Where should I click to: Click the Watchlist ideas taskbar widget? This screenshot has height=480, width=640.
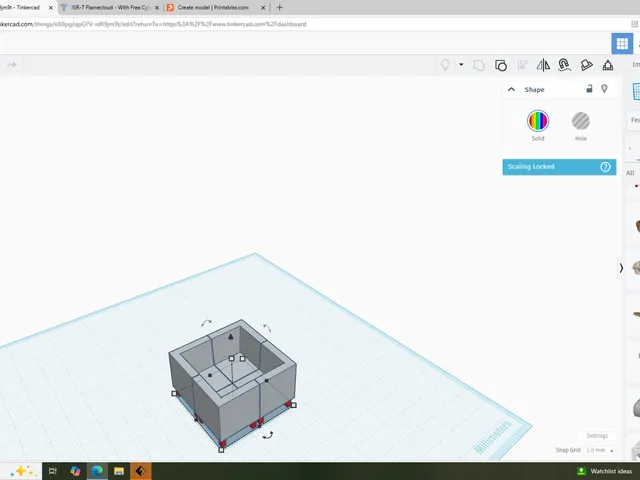(x=606, y=471)
